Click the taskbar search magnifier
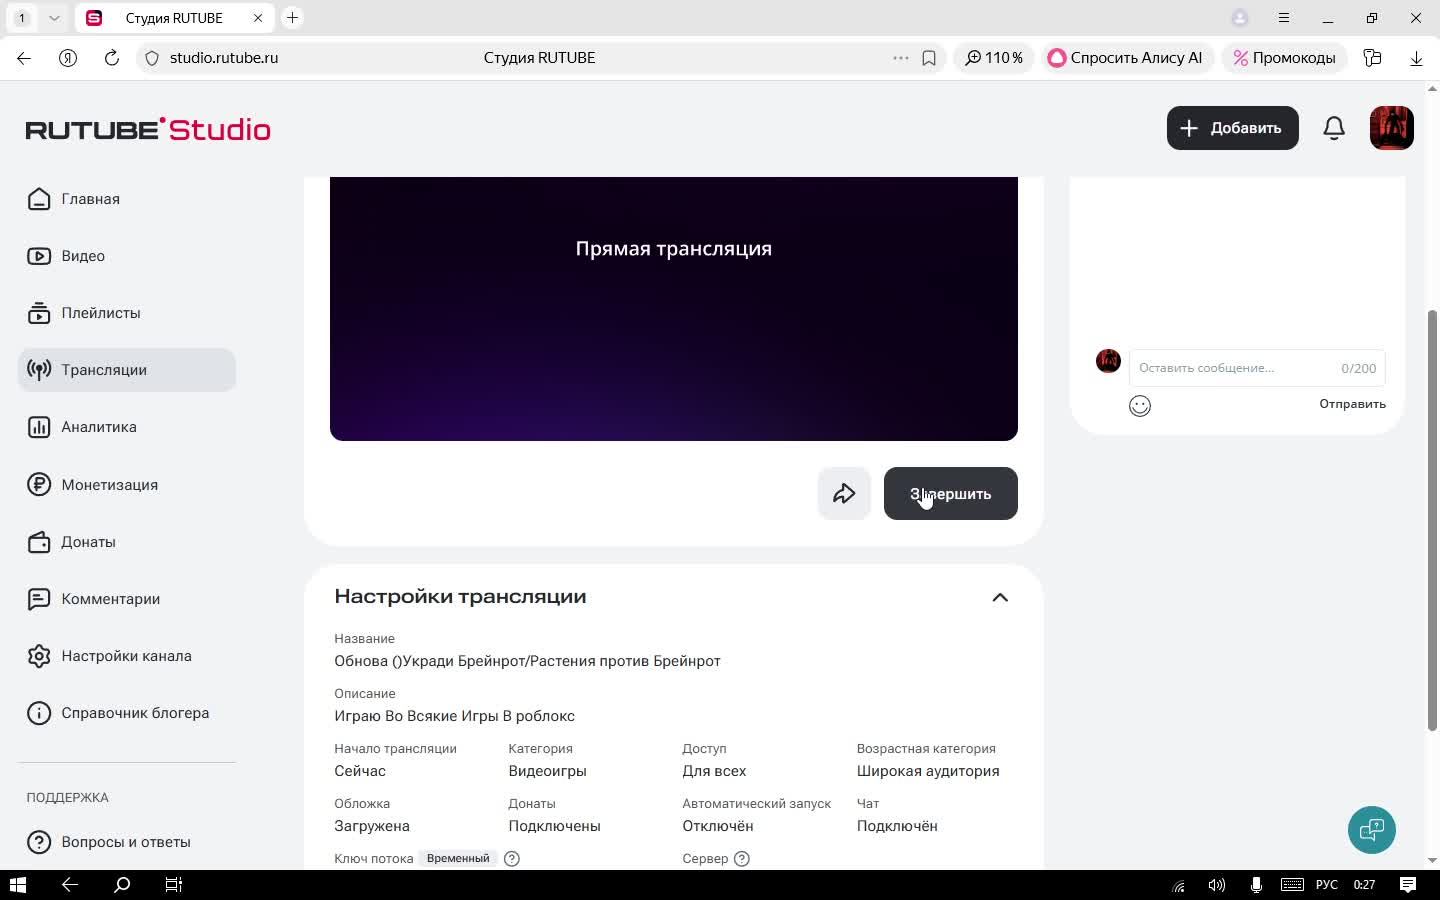This screenshot has width=1440, height=900. [x=122, y=885]
